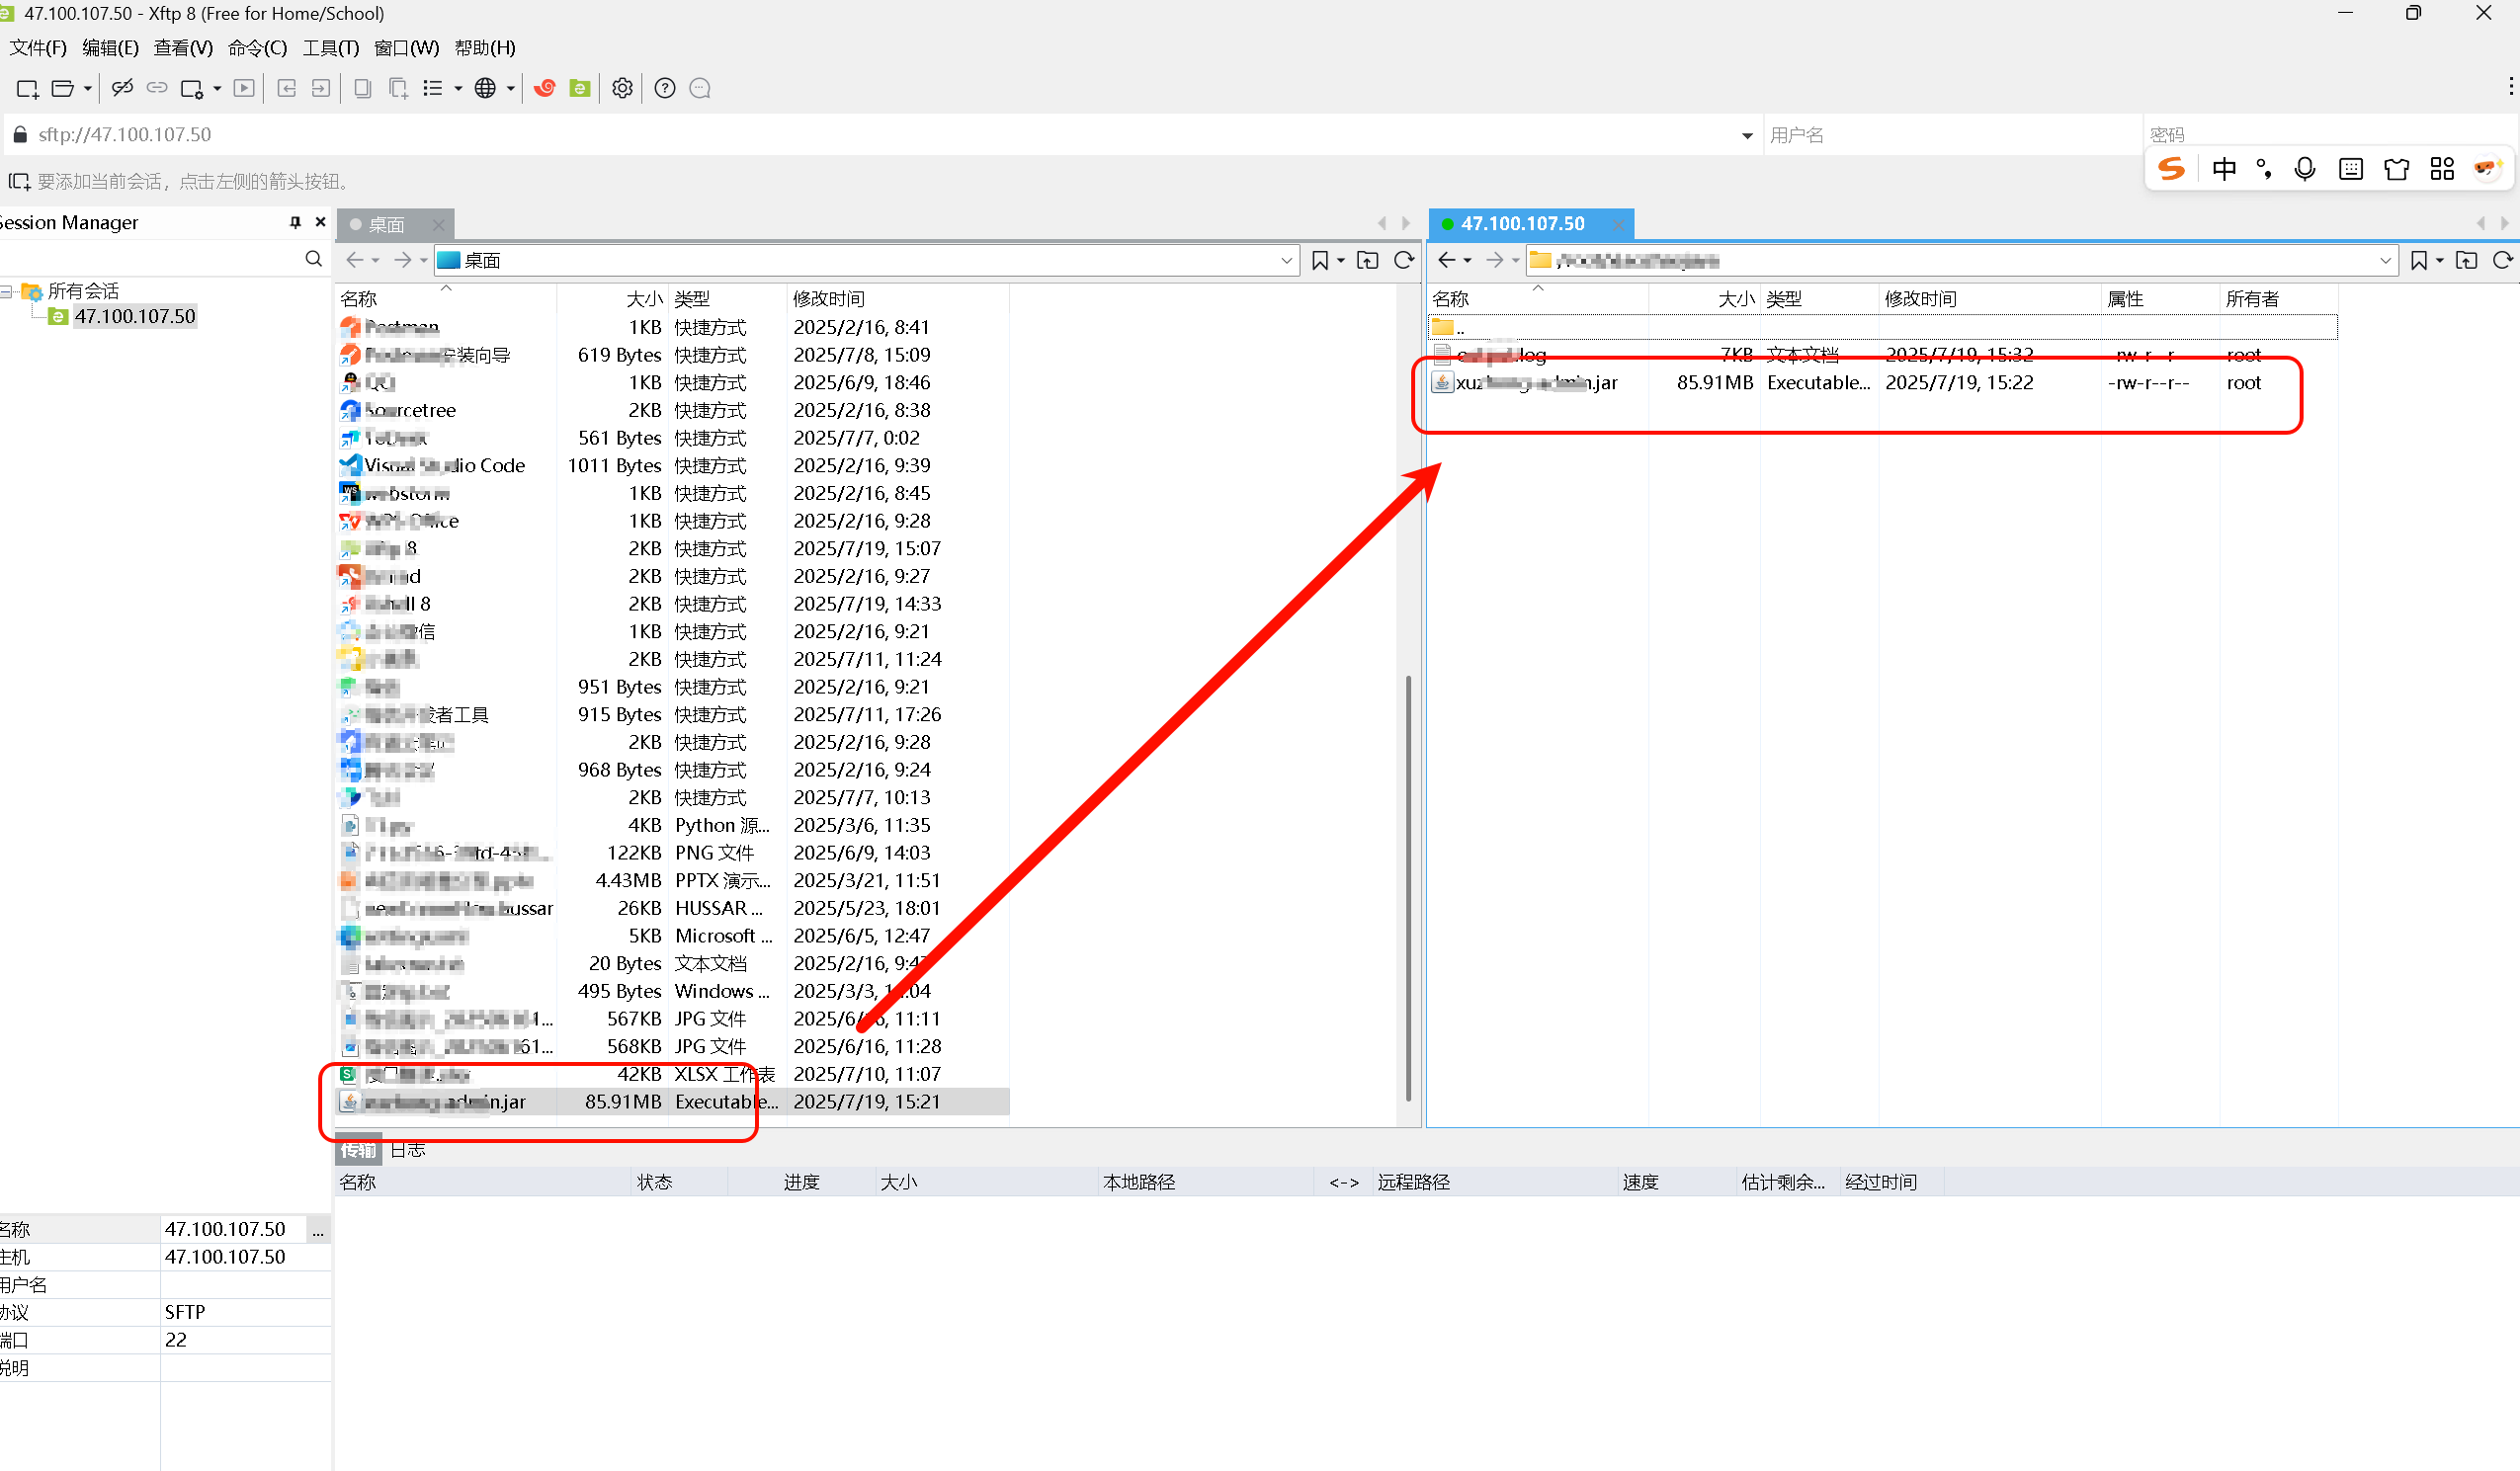Open the local path dropdown for 桌面
This screenshot has height=1471, width=2520.
(1287, 260)
